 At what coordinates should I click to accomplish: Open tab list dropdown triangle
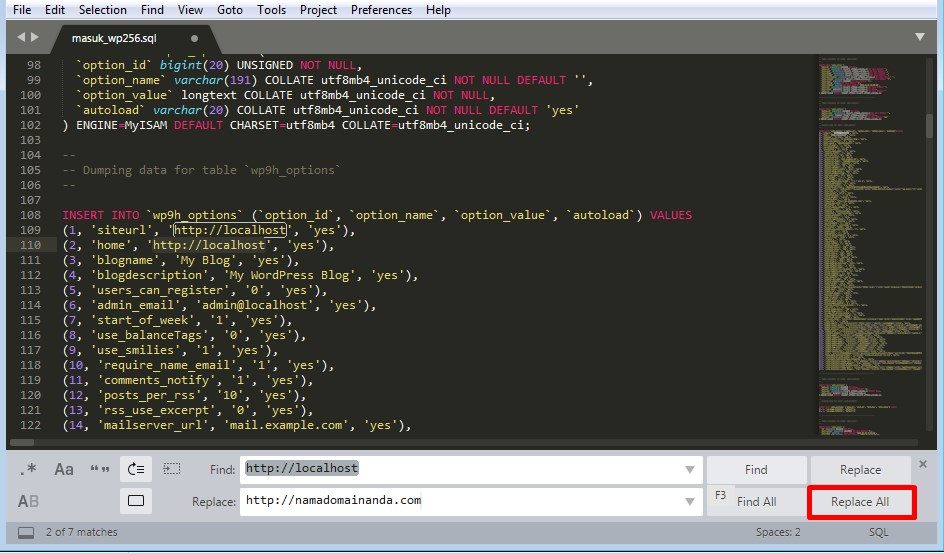click(920, 37)
